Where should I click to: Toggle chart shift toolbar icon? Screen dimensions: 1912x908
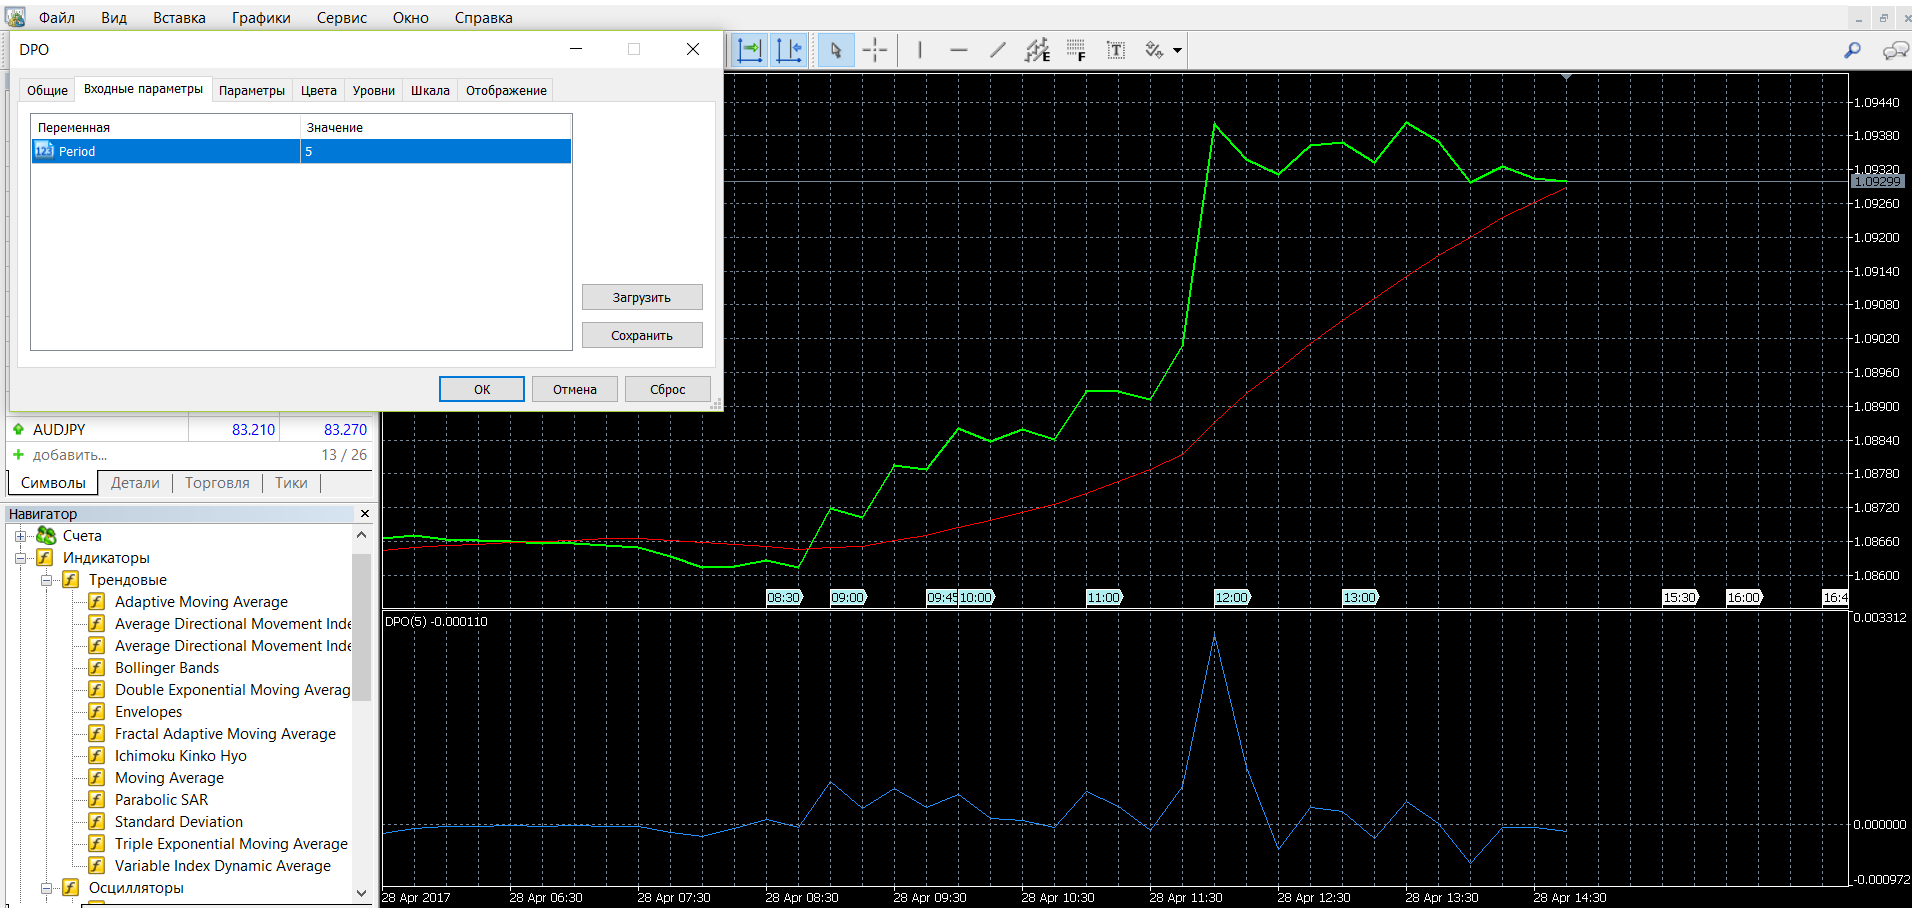[789, 50]
